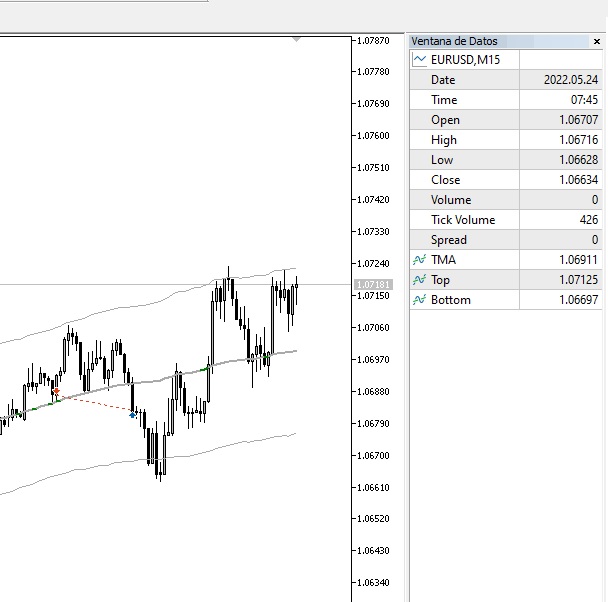Viewport: 608px width, 602px height.
Task: Select the Bottom value 1.06697
Action: pos(579,300)
